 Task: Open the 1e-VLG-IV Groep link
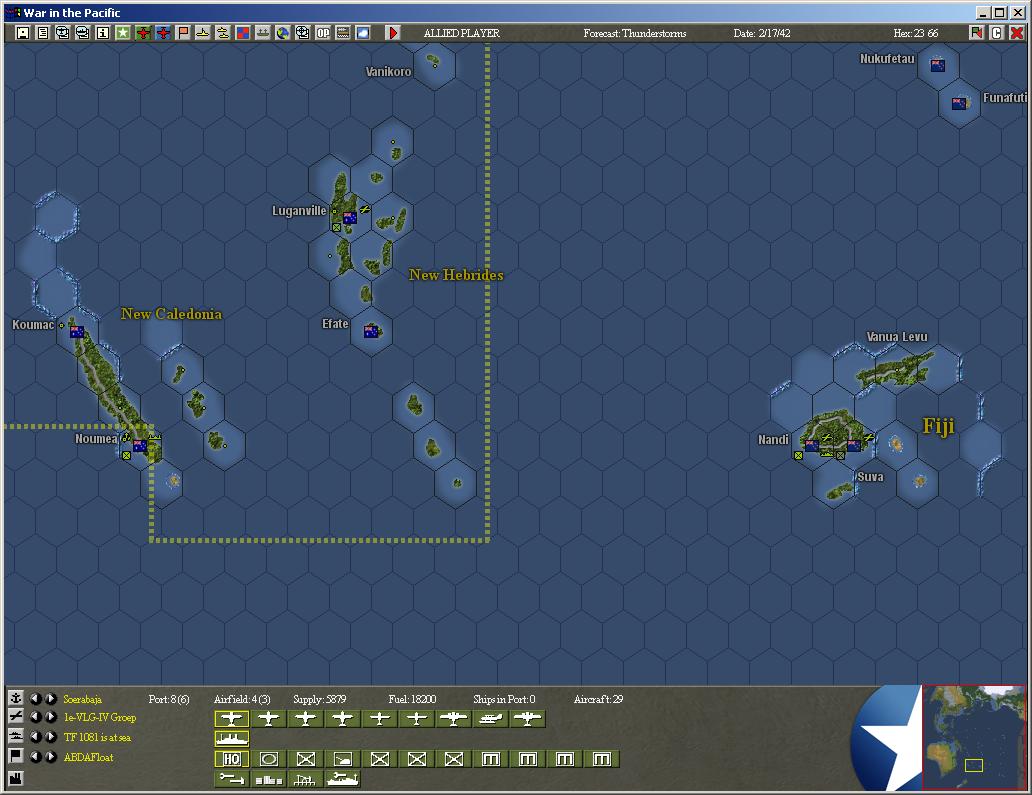[x=100, y=717]
